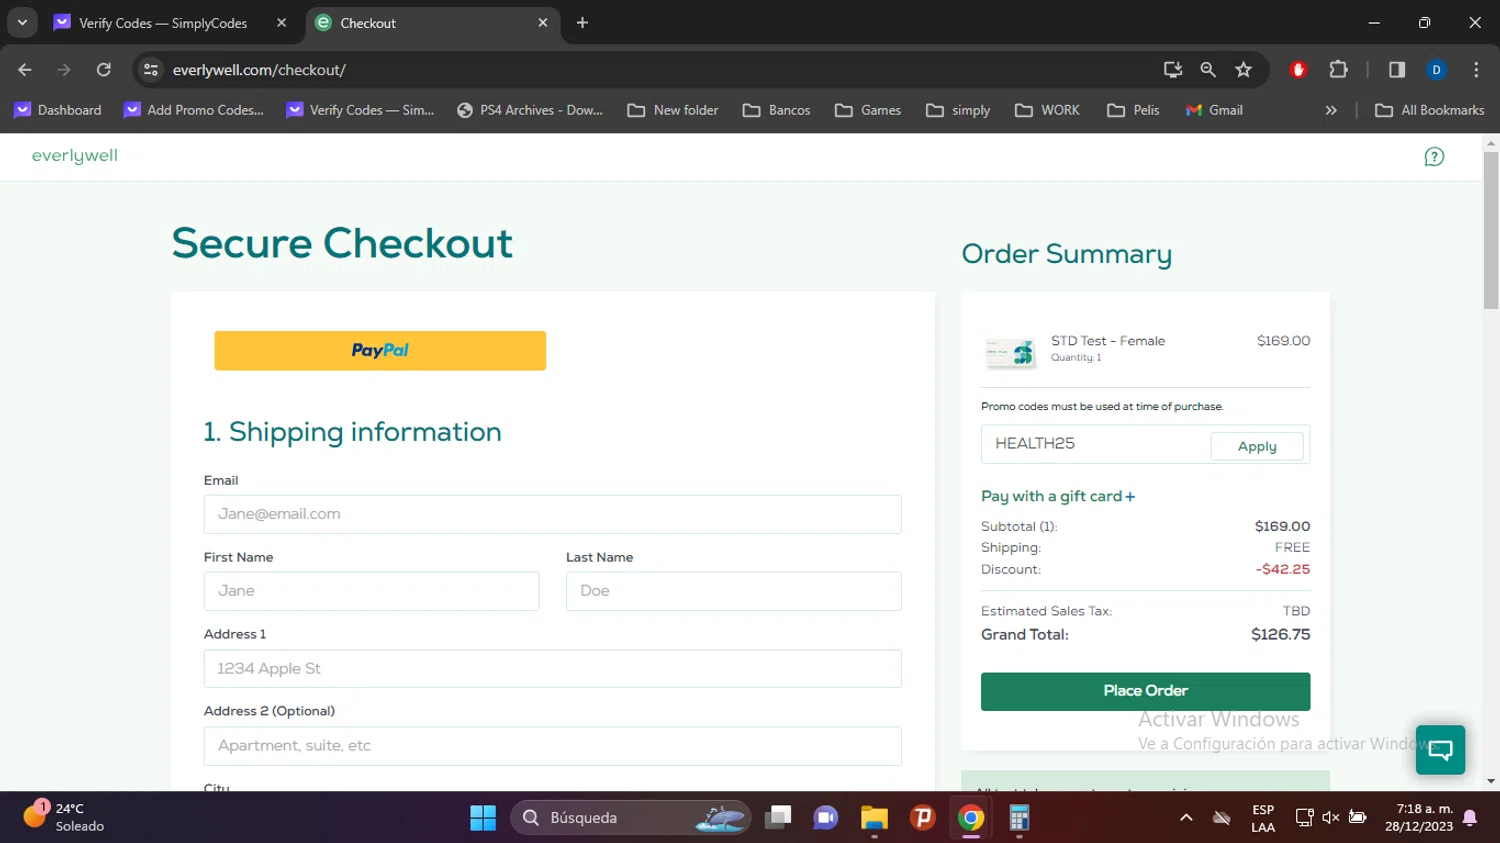Screen dimensions: 1500x843
Task: Open the help question mark icon
Action: [1434, 157]
